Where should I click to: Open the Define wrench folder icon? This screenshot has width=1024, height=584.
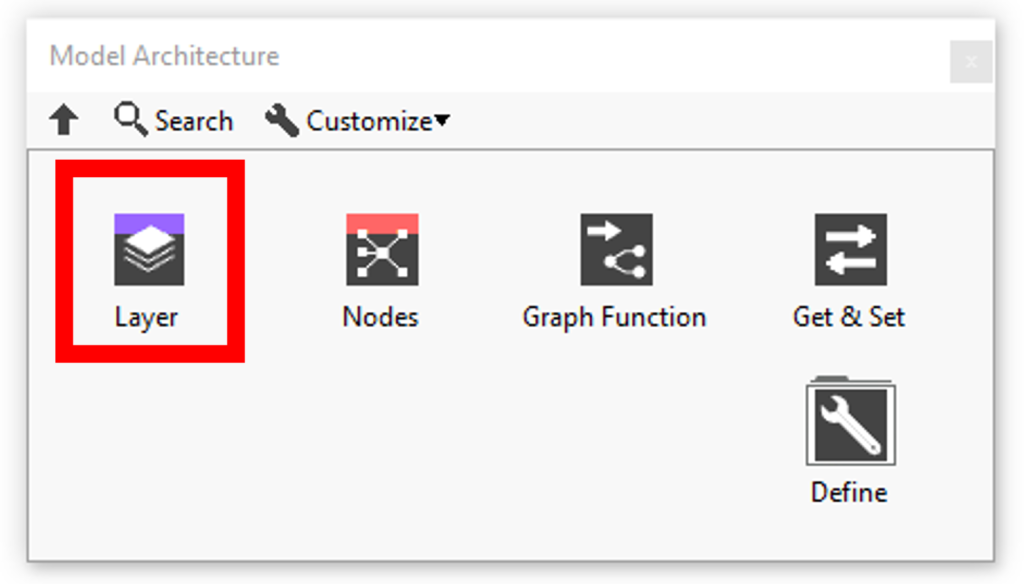[850, 421]
